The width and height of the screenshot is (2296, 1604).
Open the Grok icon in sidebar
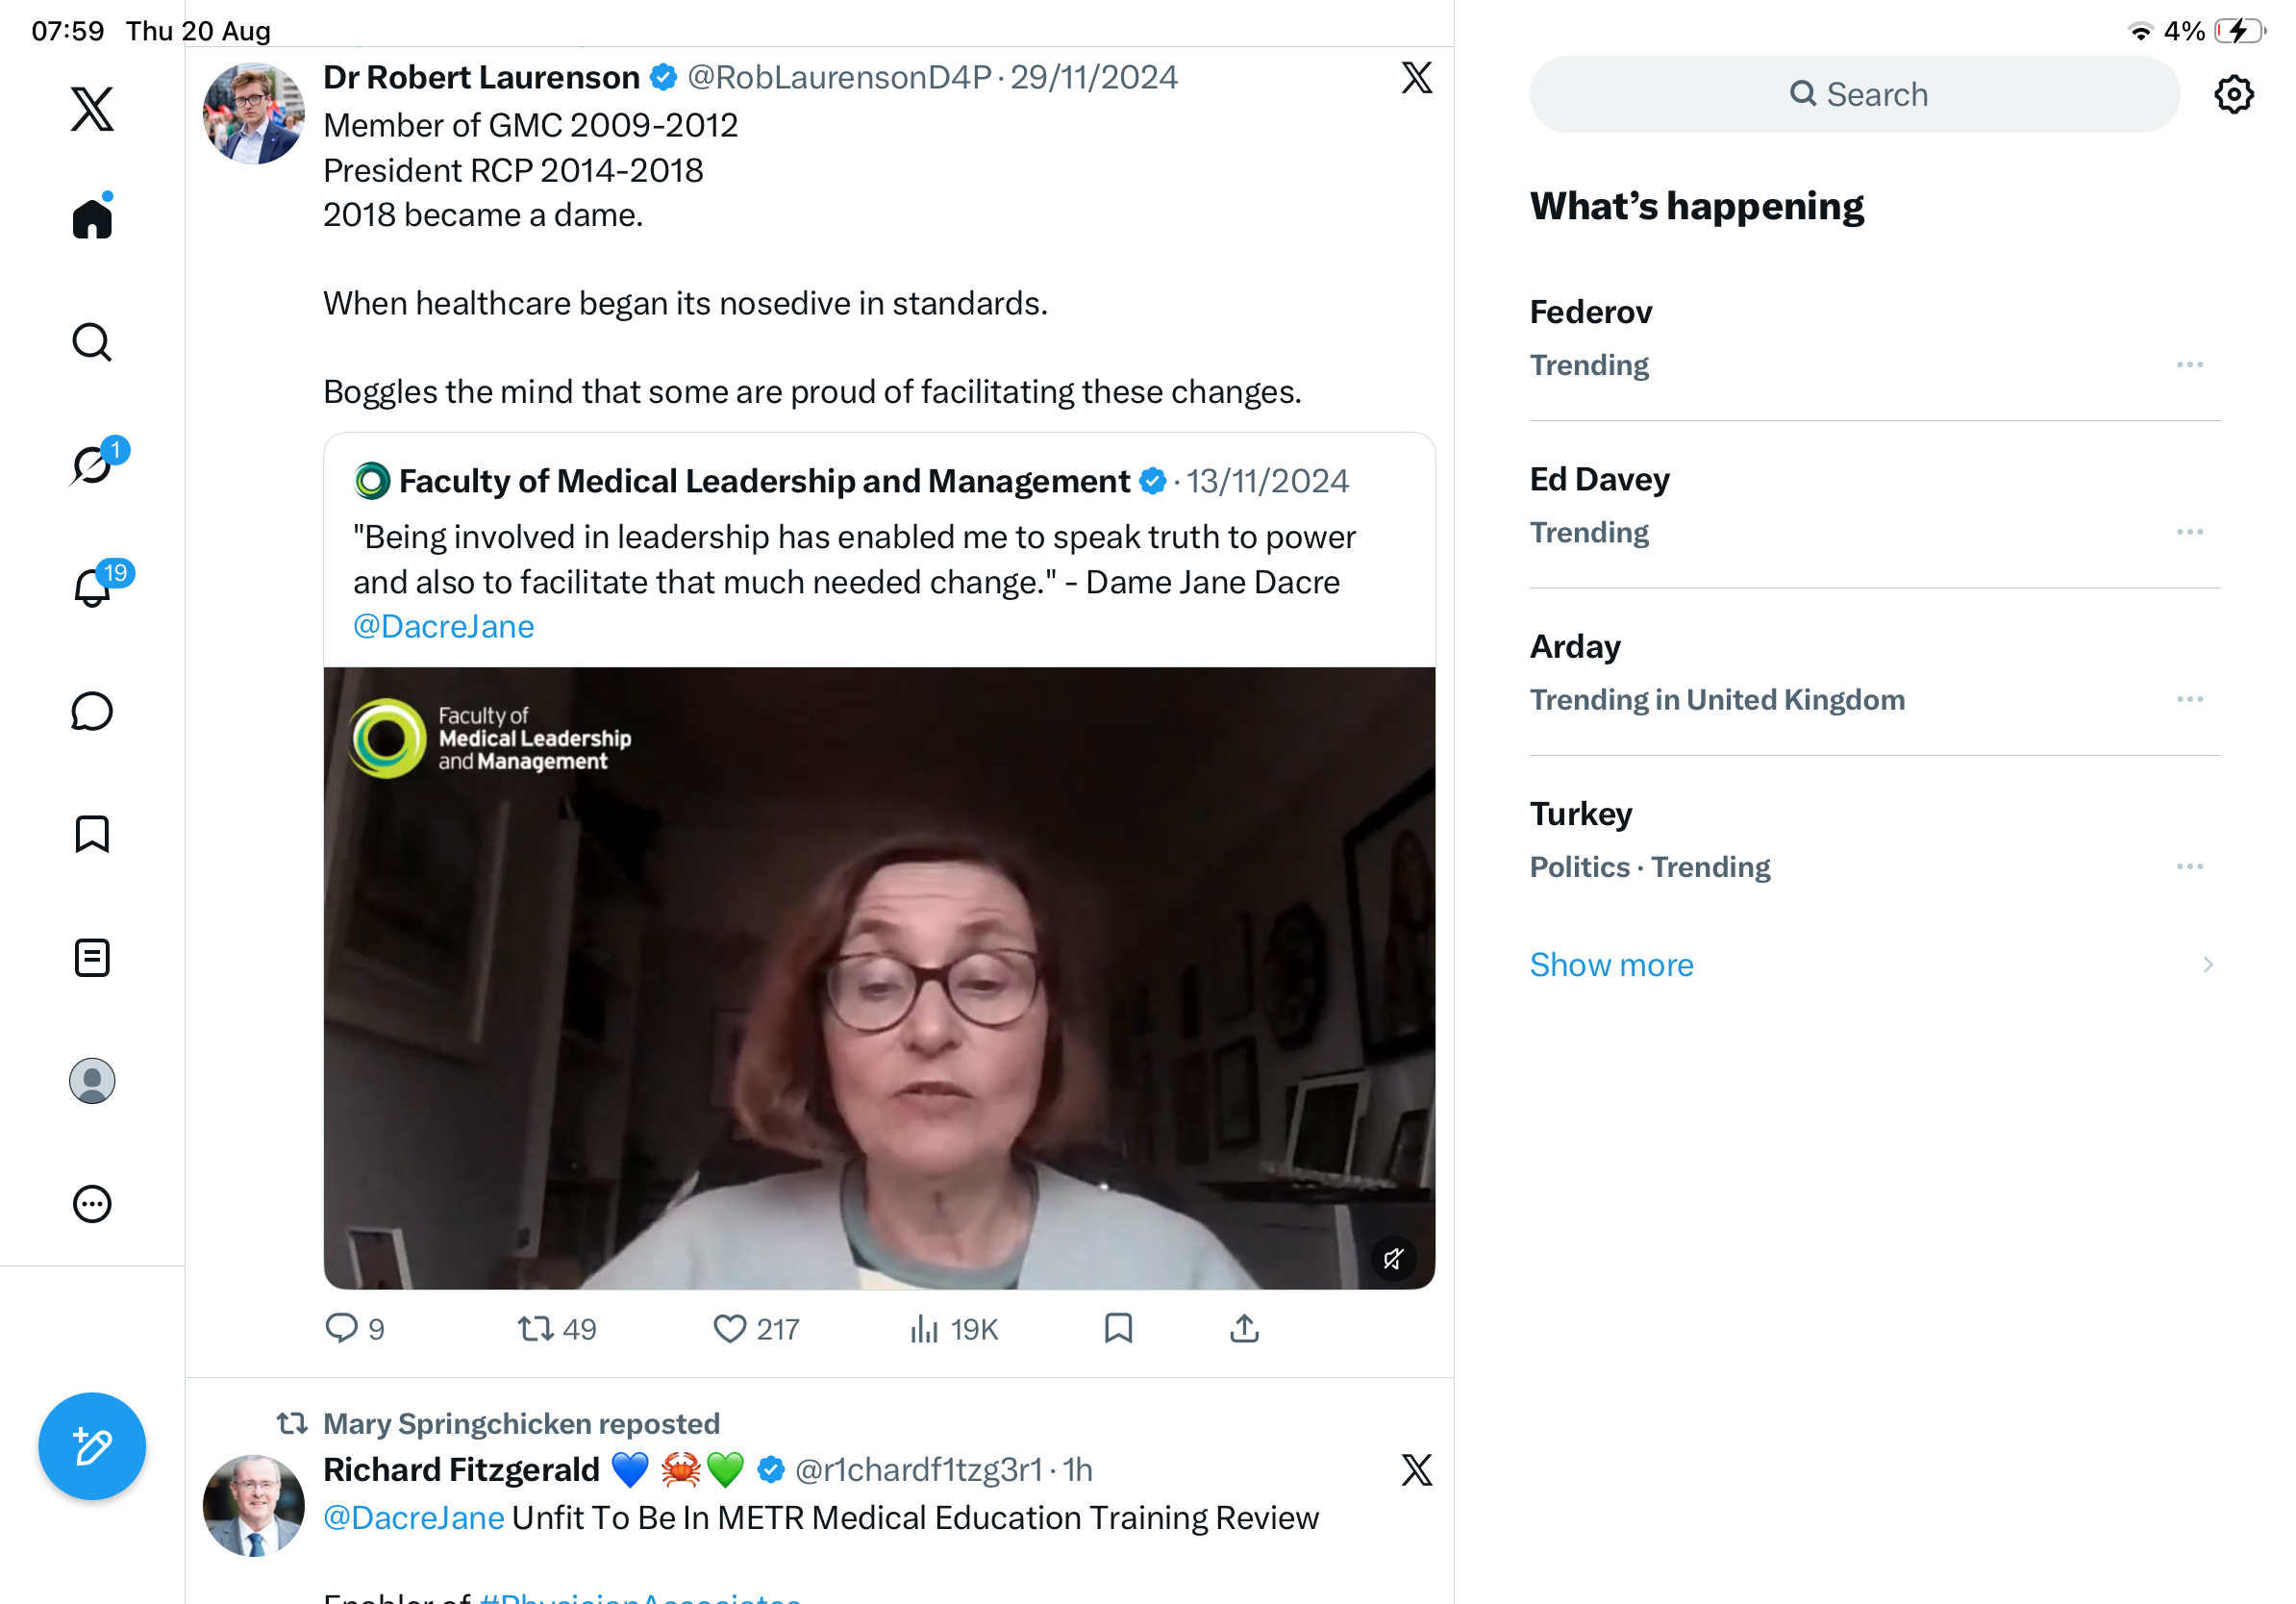click(x=92, y=464)
